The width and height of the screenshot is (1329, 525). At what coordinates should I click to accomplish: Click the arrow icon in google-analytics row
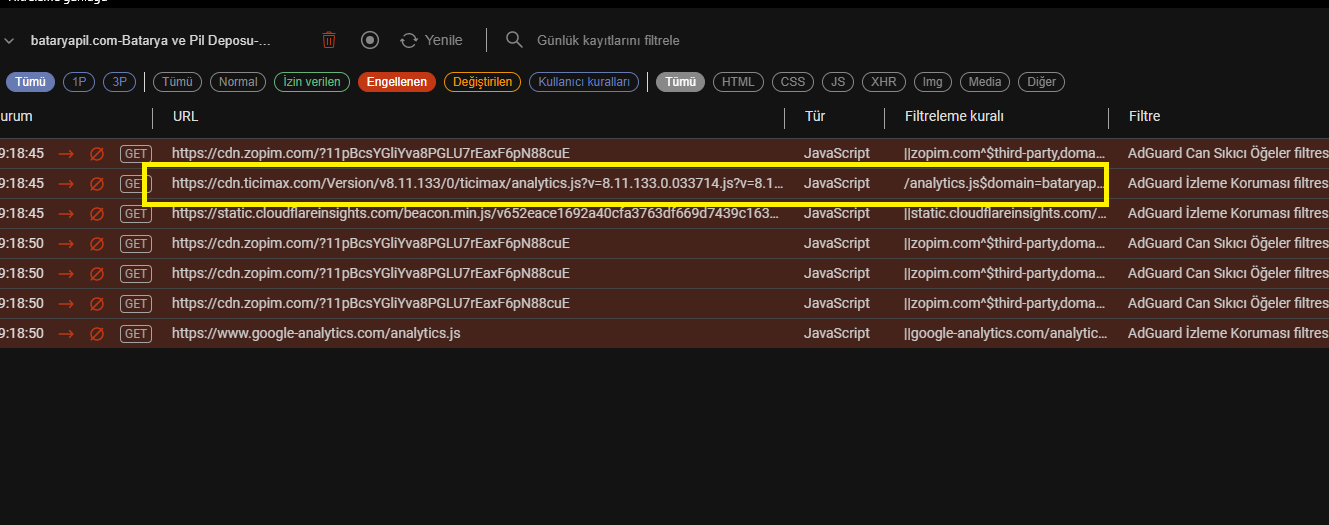point(67,334)
